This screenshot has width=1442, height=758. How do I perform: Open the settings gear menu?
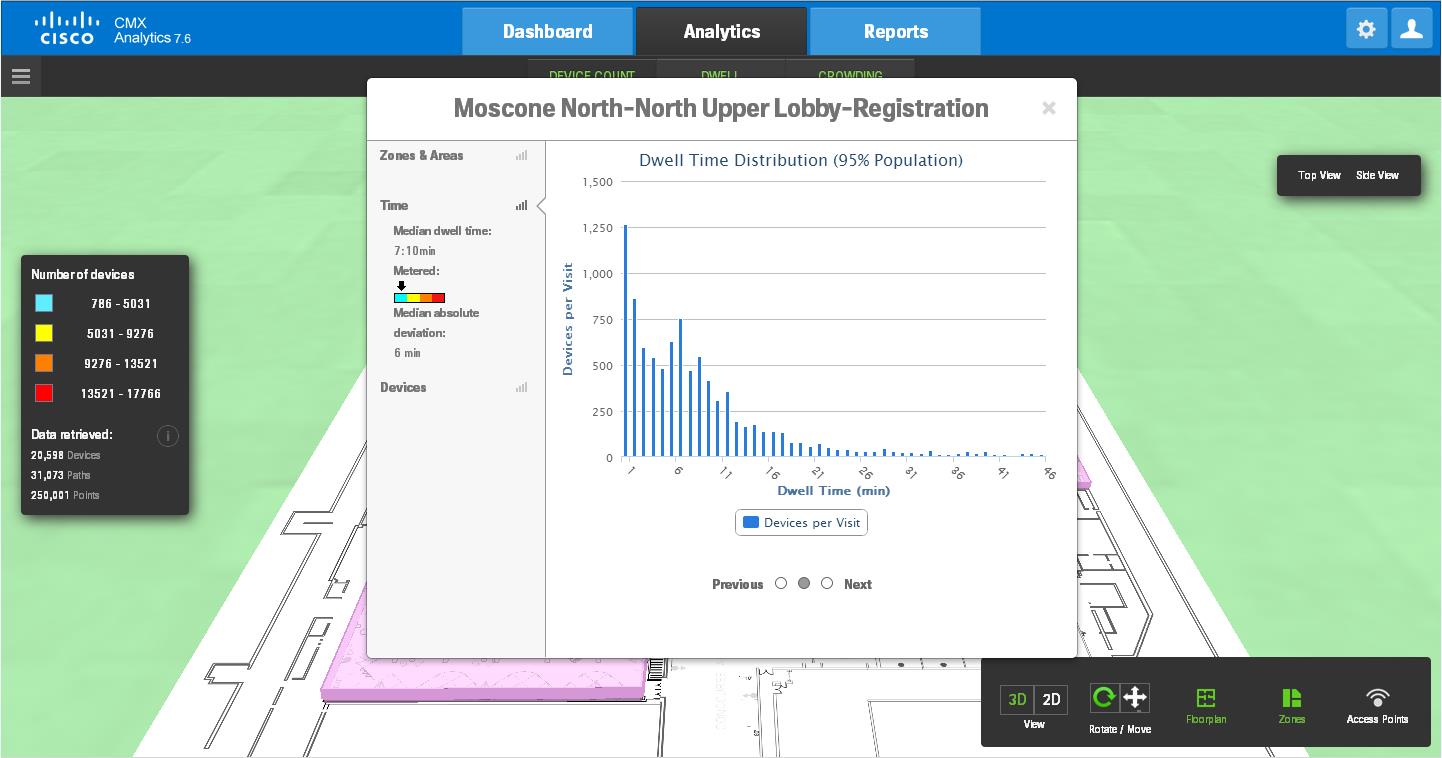pyautogui.click(x=1366, y=30)
